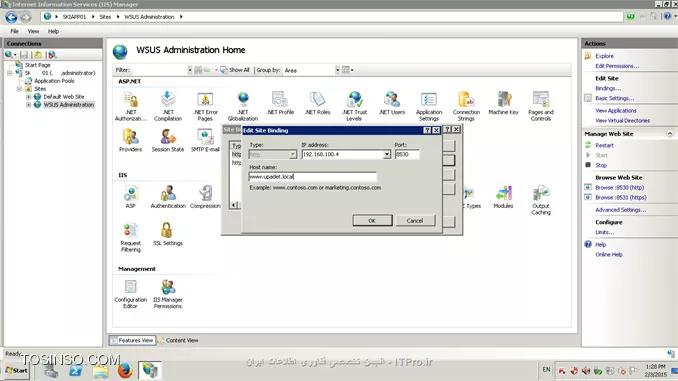This screenshot has width=678, height=381.
Task: Open the Filter dropdown arrow
Action: (189, 70)
